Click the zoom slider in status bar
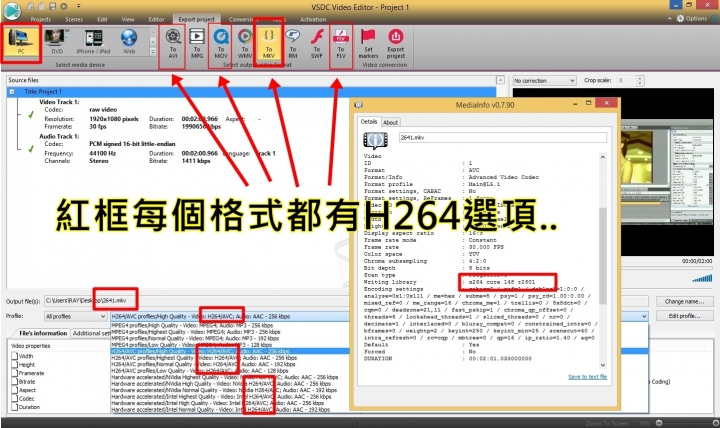 click(687, 422)
